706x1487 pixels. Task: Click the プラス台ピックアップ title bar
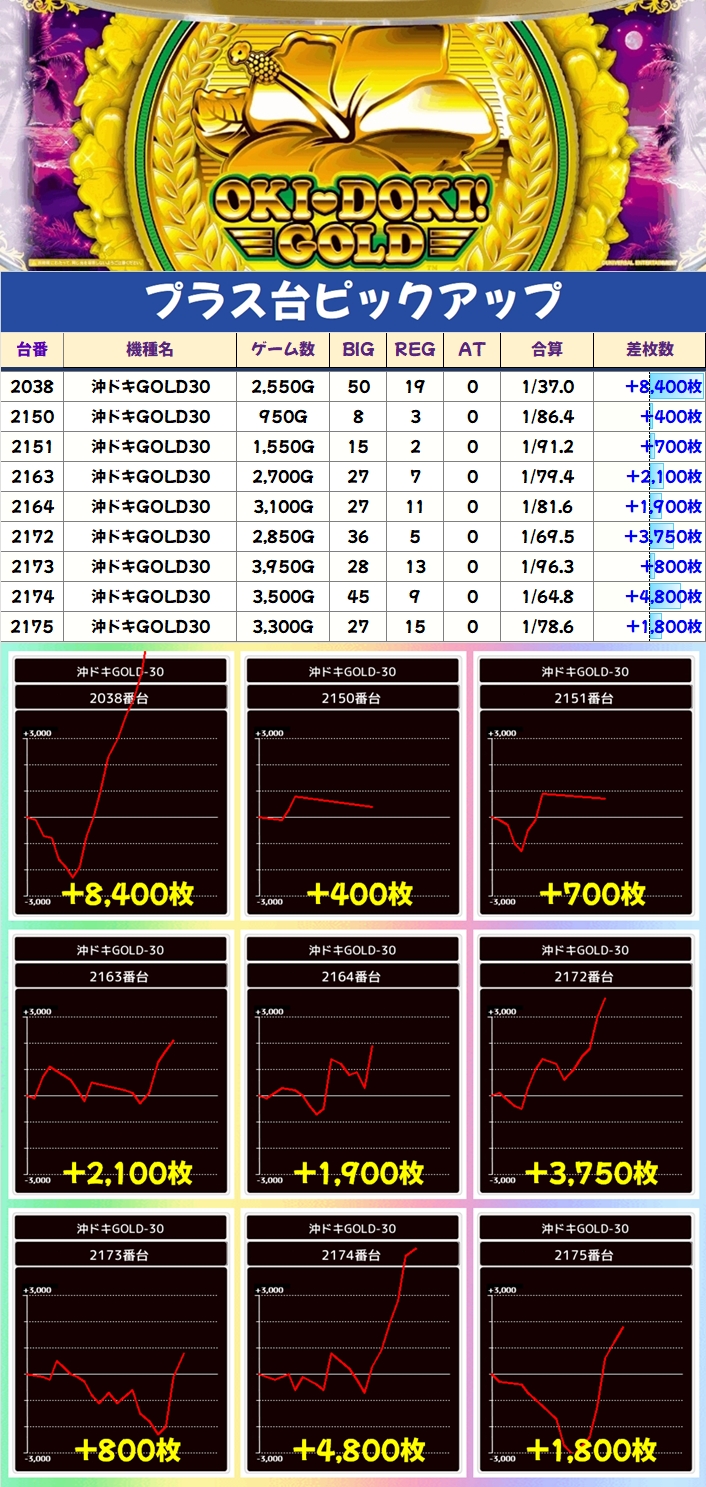352,301
